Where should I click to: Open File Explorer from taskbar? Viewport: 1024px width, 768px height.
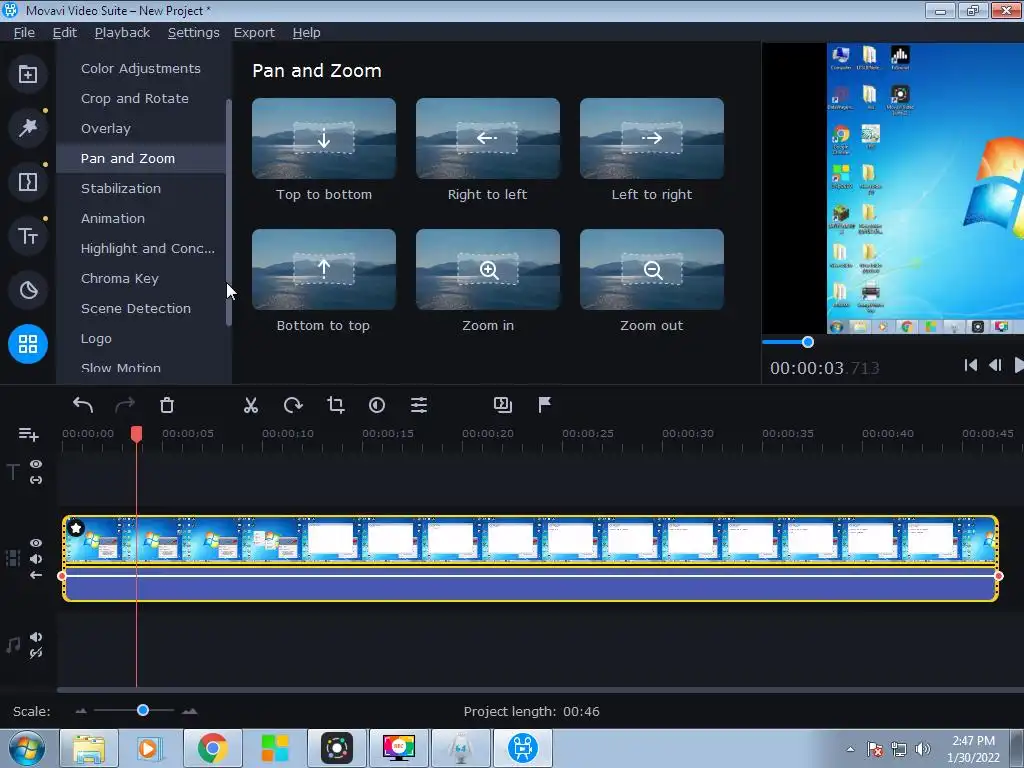[89, 748]
